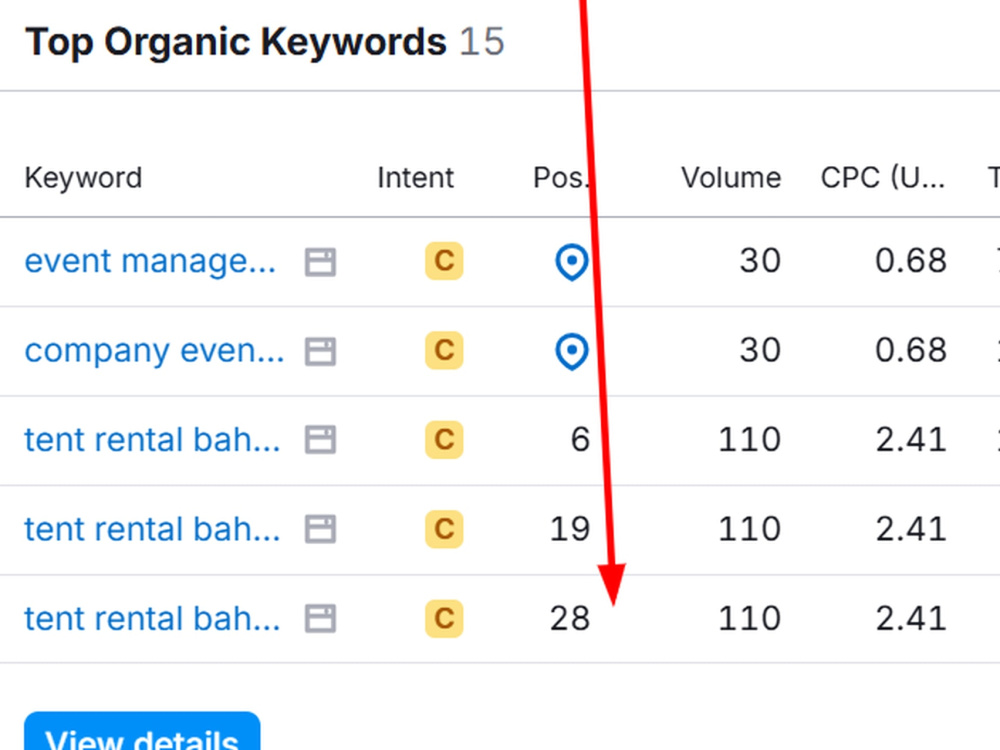
Task: Click the CPC (U... column header
Action: tap(883, 178)
